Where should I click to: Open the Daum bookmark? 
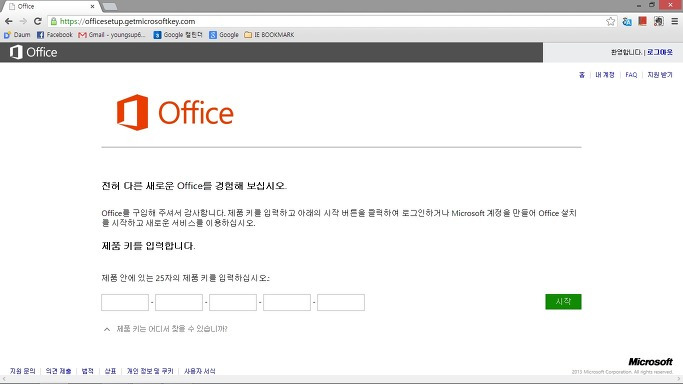click(x=17, y=34)
